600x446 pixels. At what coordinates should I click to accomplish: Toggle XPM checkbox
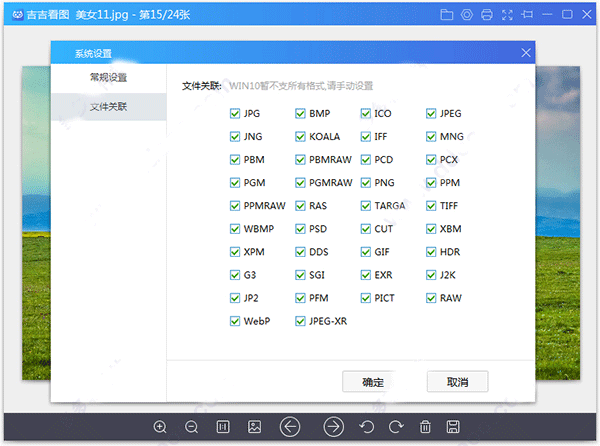(x=235, y=252)
